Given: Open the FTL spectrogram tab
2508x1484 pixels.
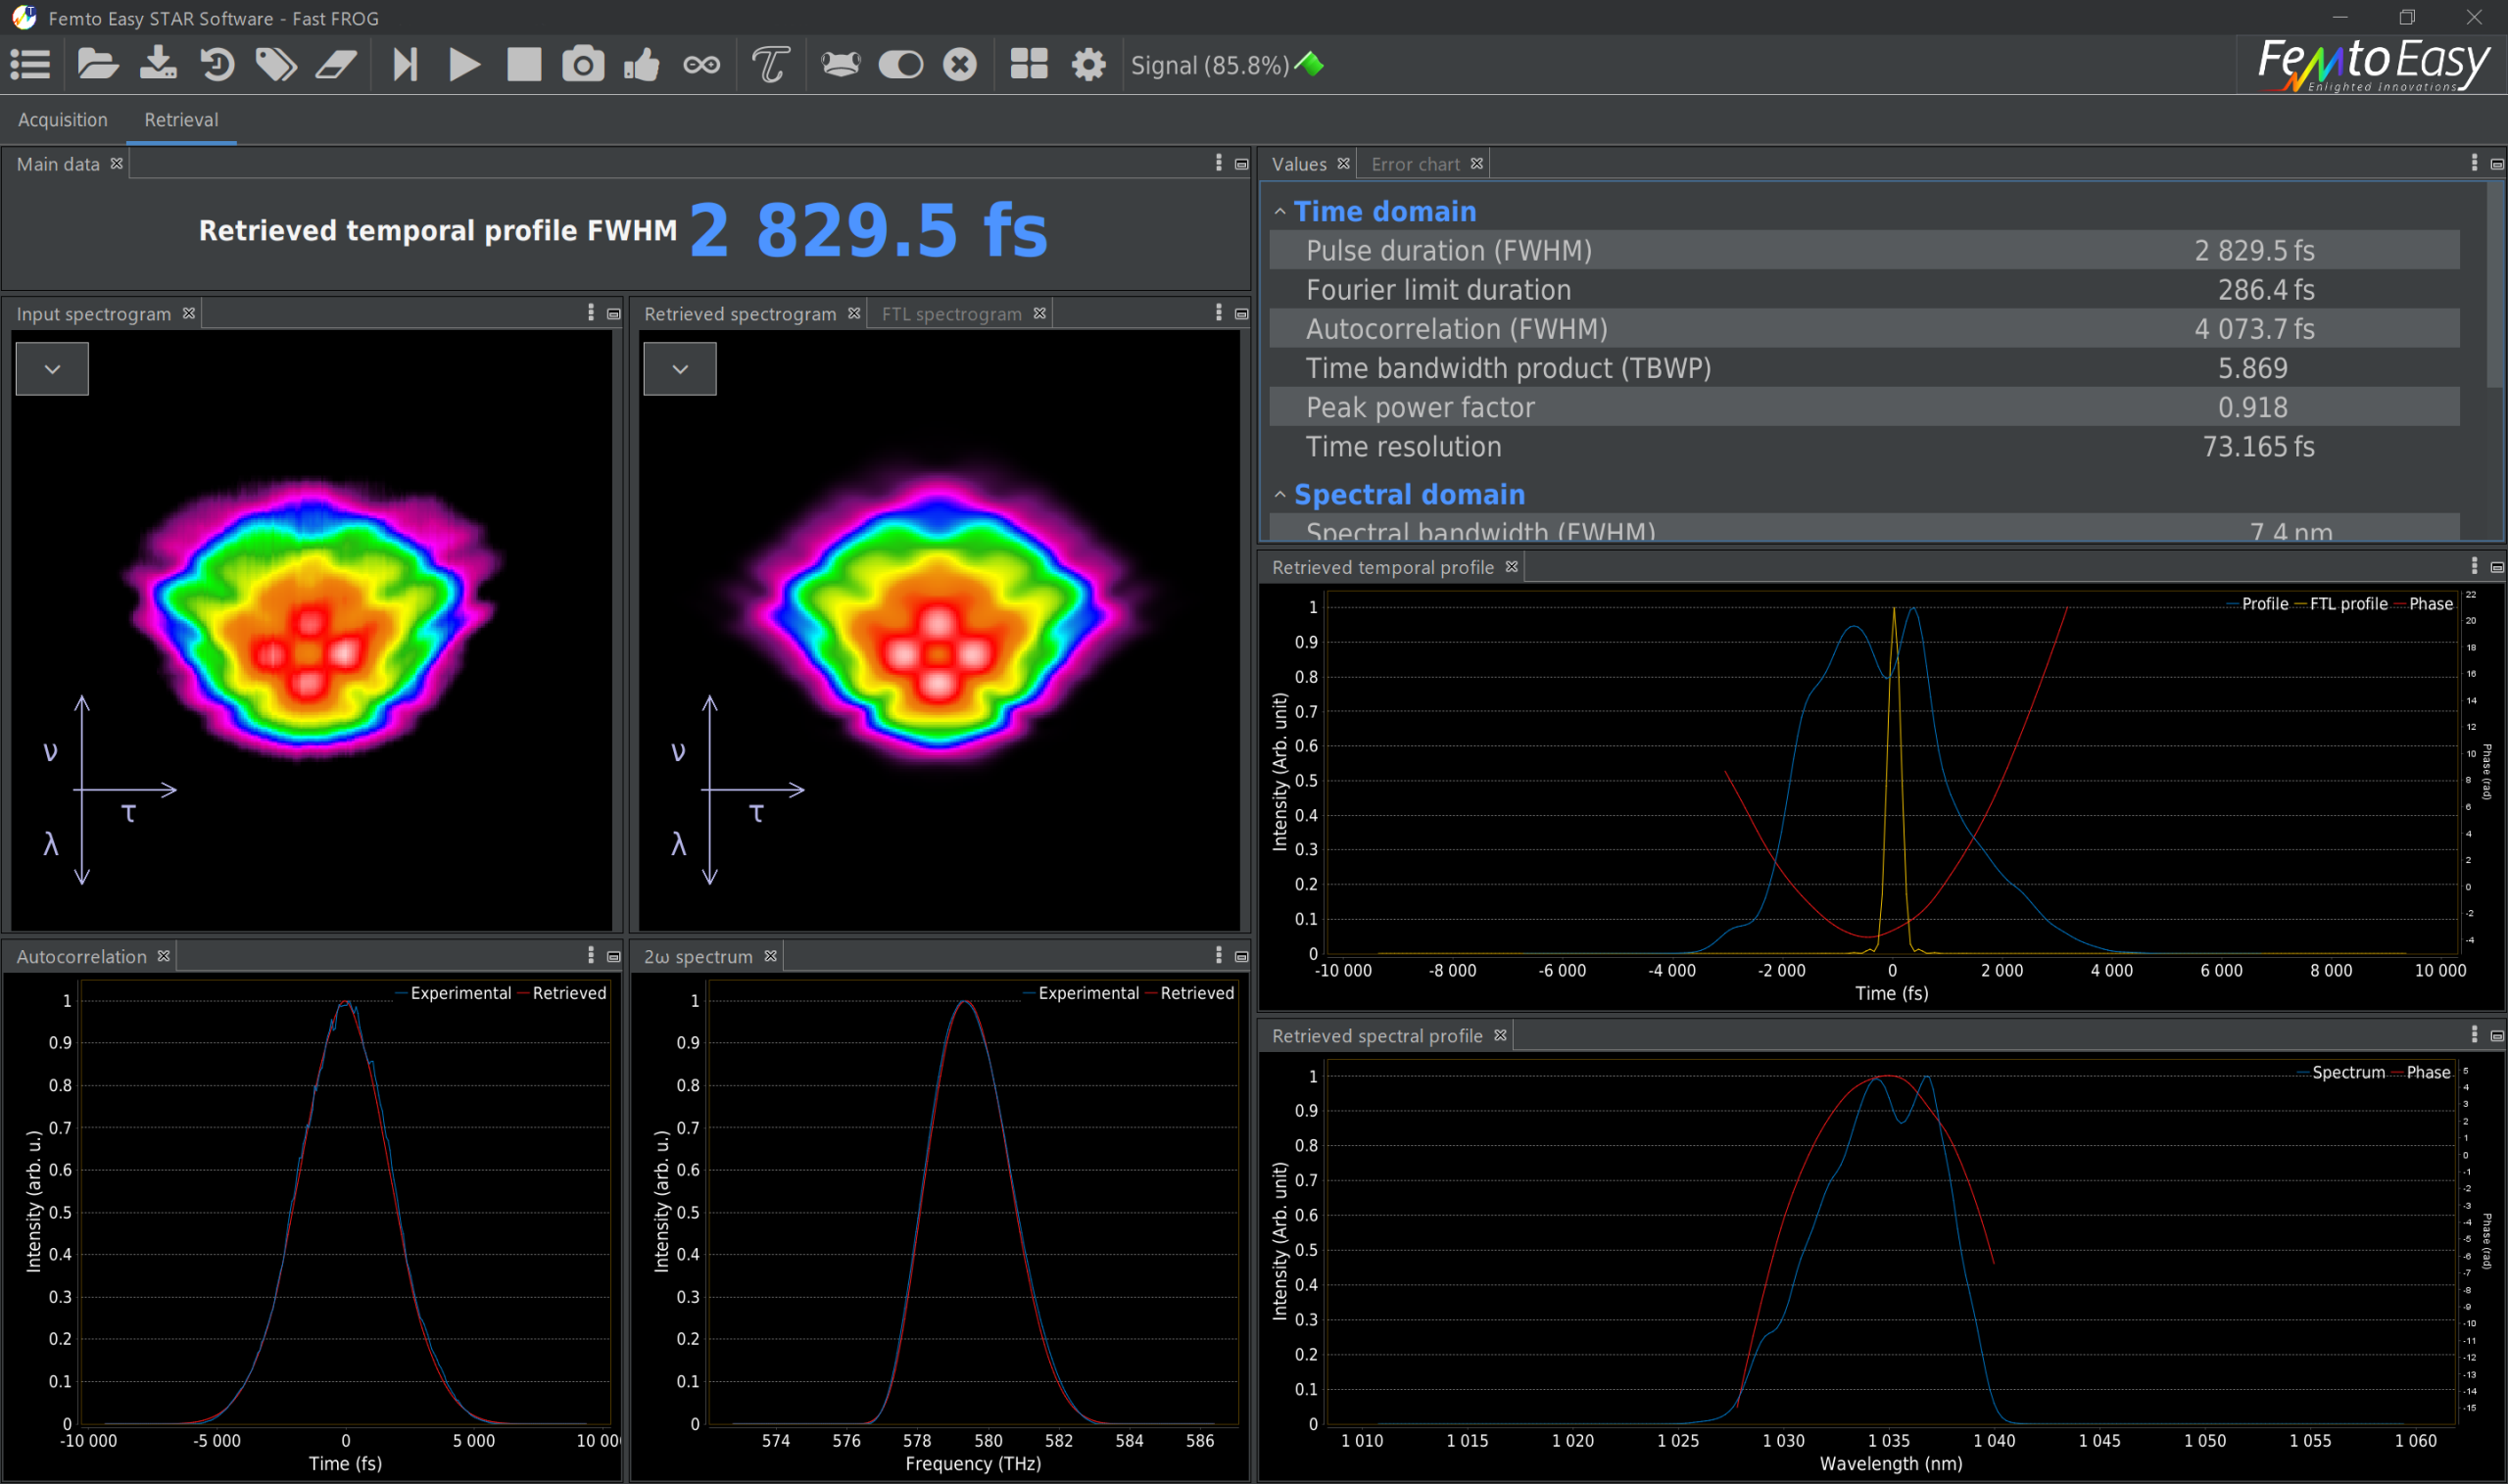Looking at the screenshot, I should (x=951, y=314).
